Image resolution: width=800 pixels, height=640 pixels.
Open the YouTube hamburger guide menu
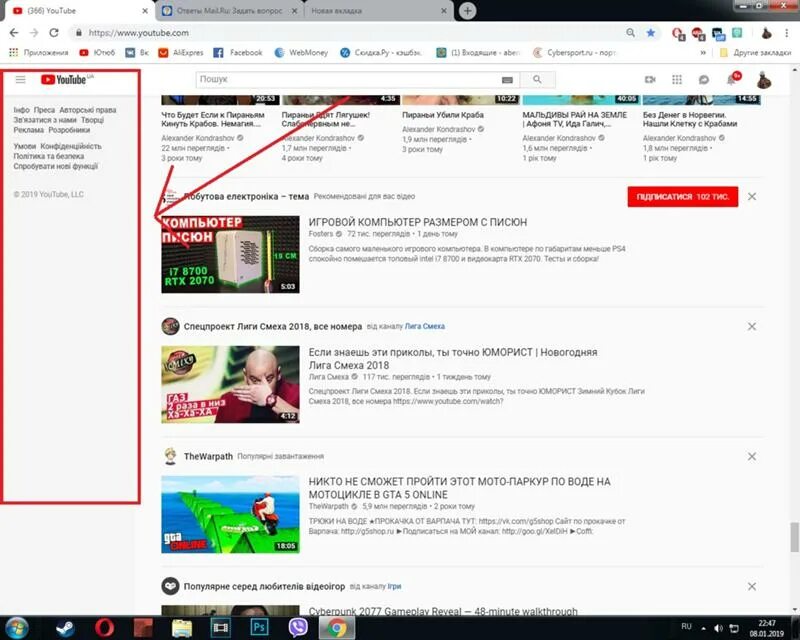pyautogui.click(x=20, y=79)
